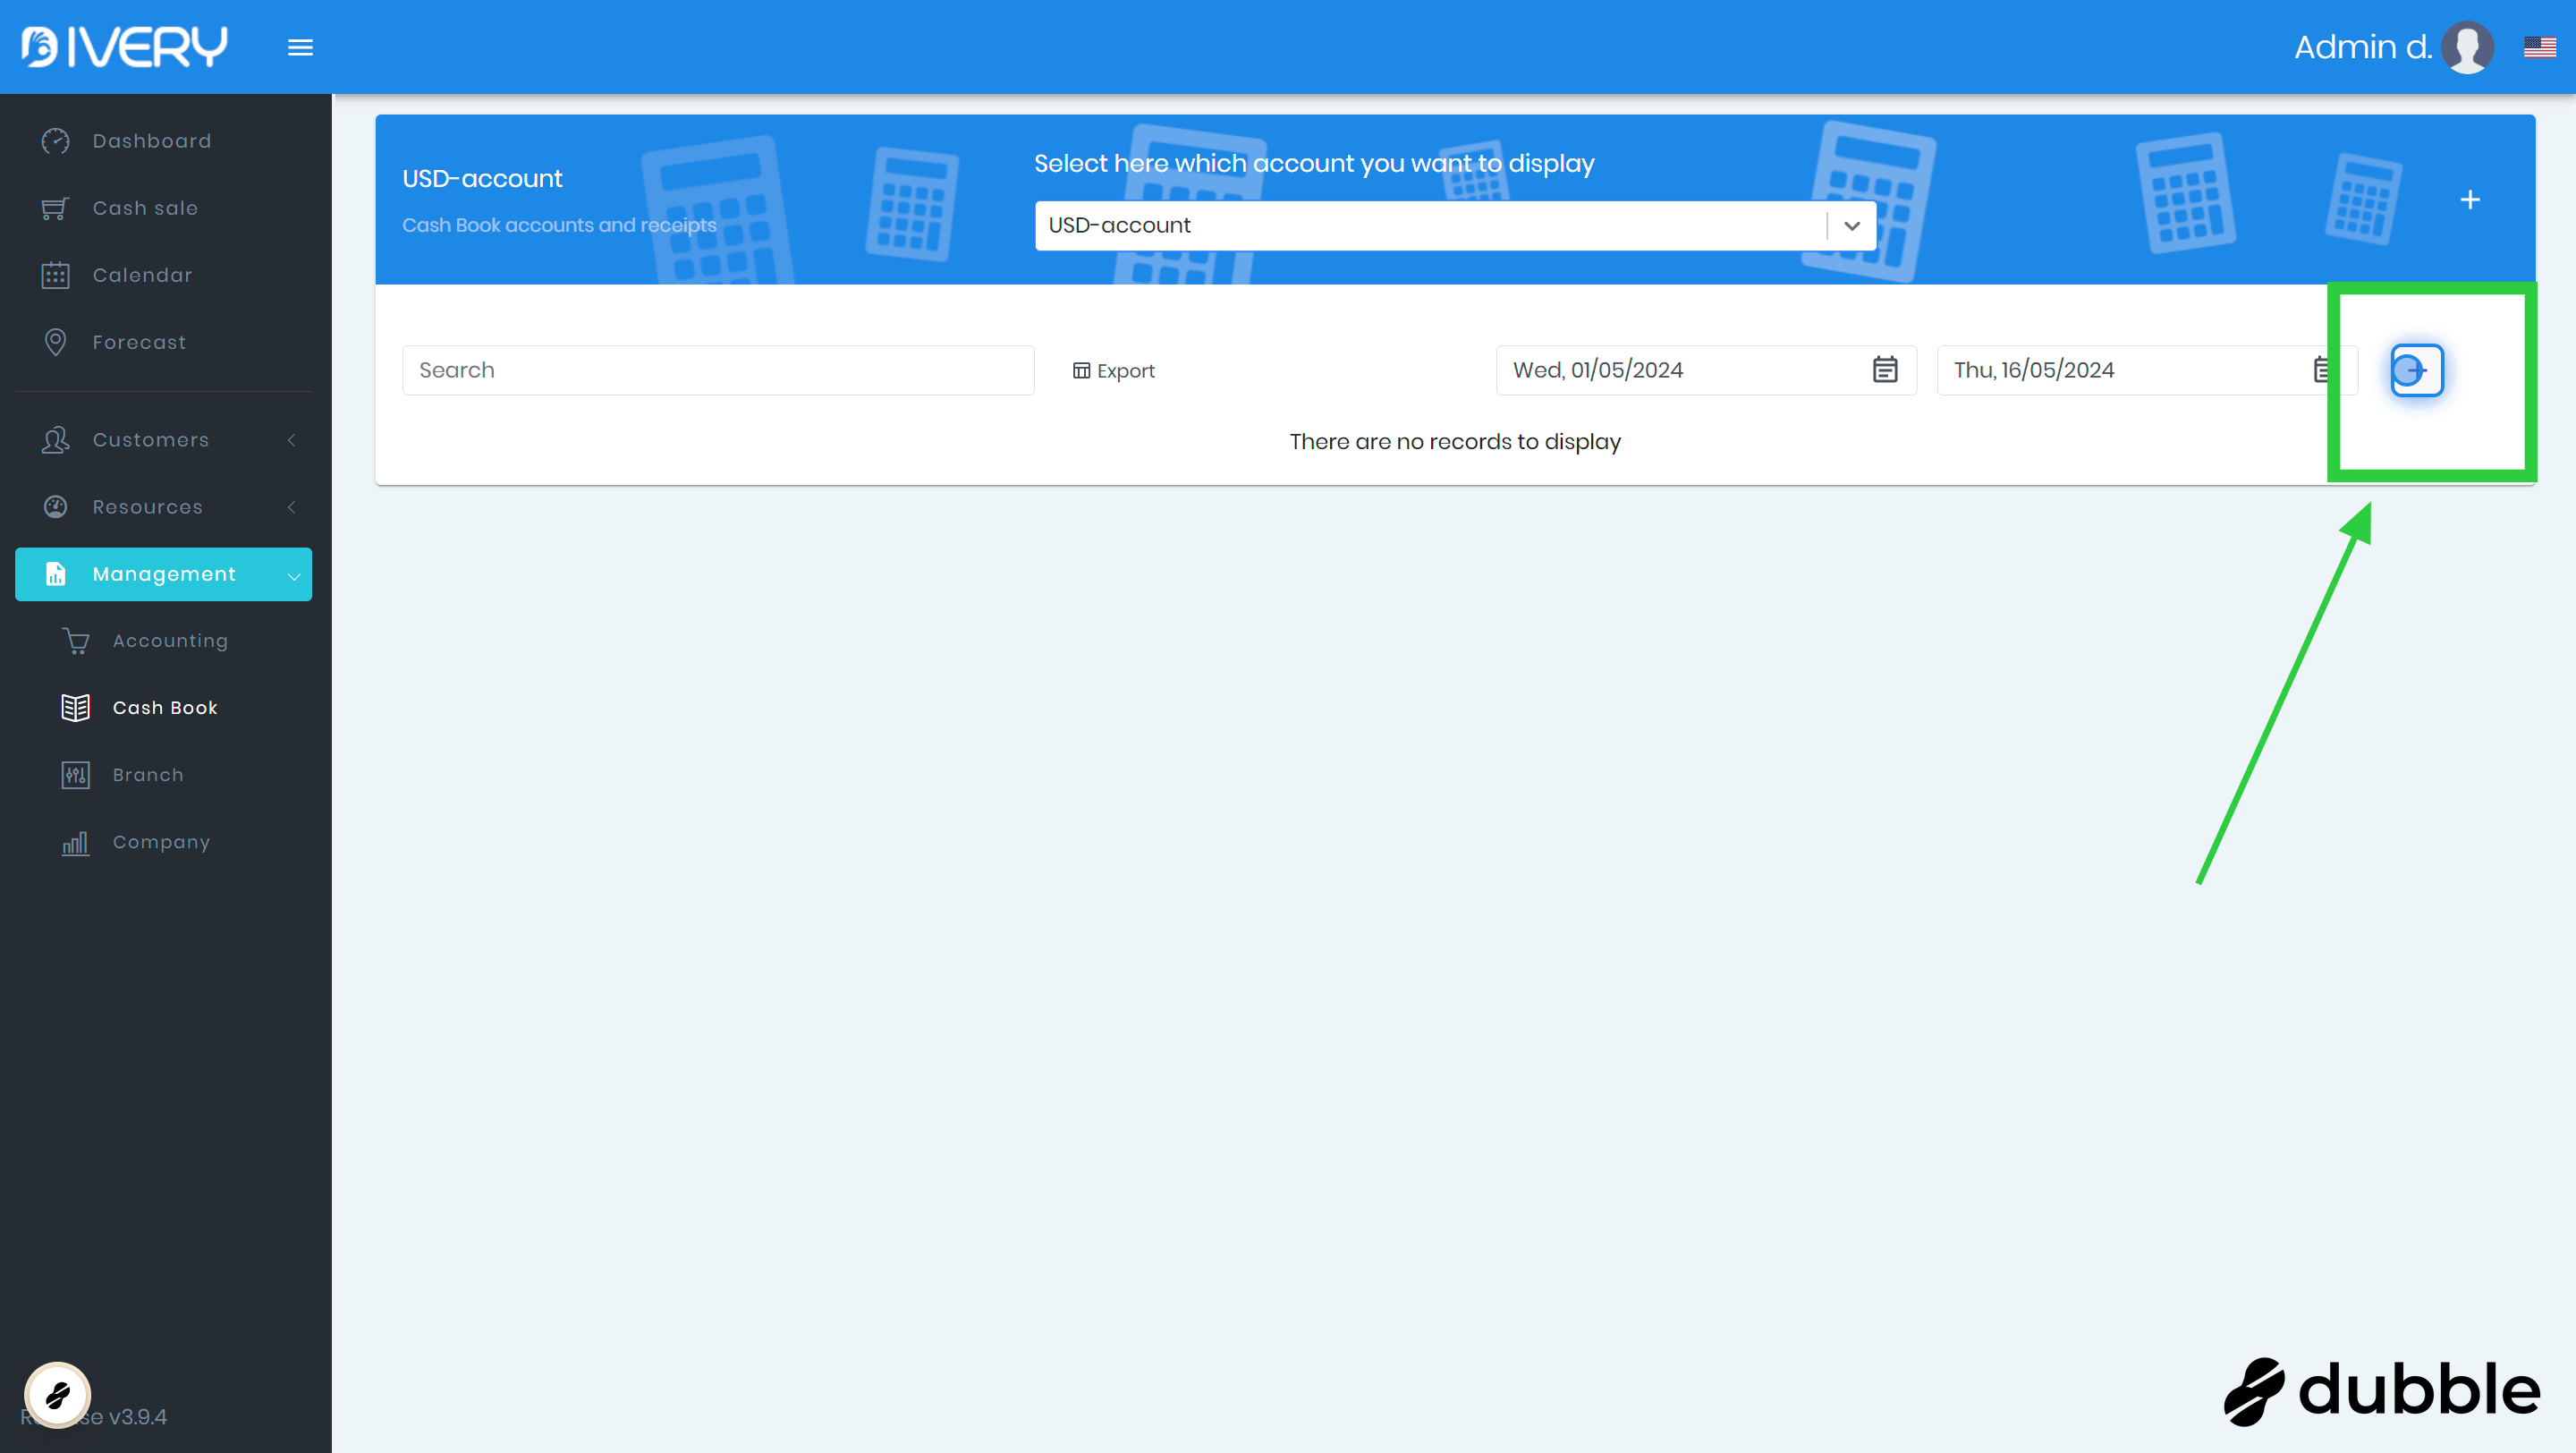Click the Divery logo

(125, 47)
